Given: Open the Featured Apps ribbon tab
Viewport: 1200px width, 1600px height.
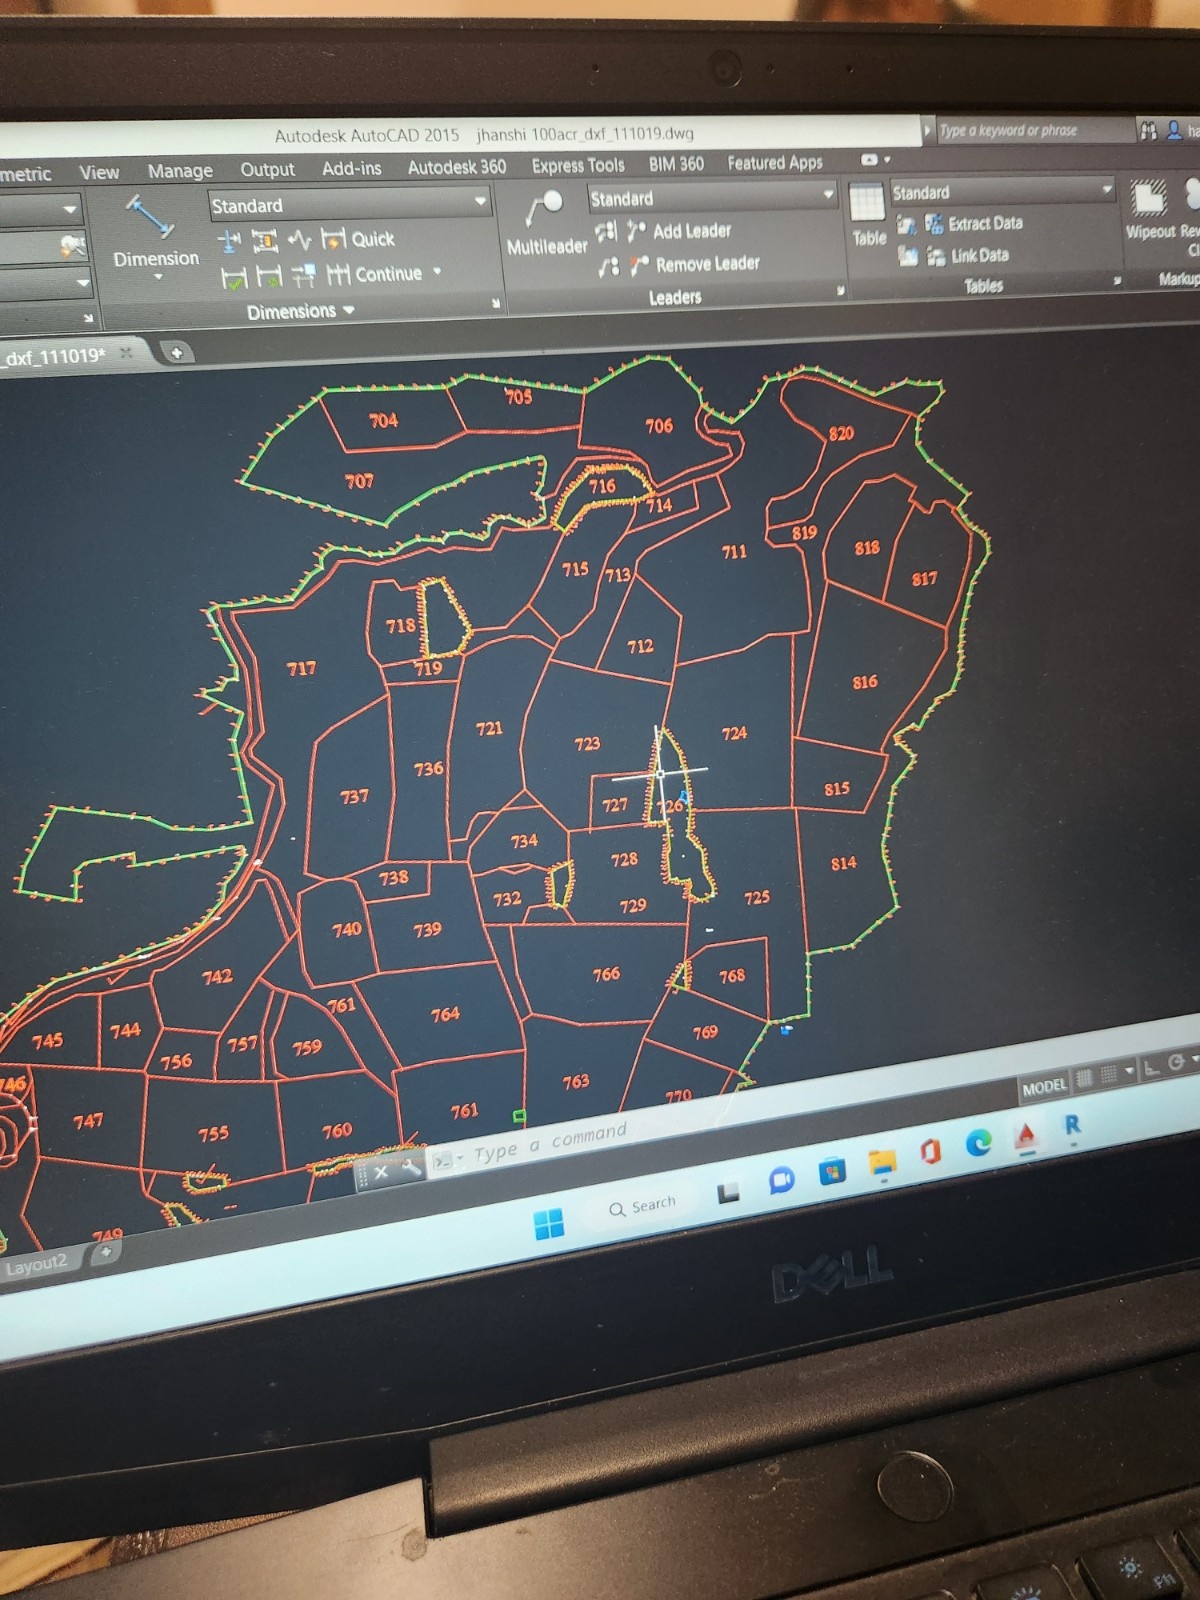Looking at the screenshot, I should click(775, 162).
